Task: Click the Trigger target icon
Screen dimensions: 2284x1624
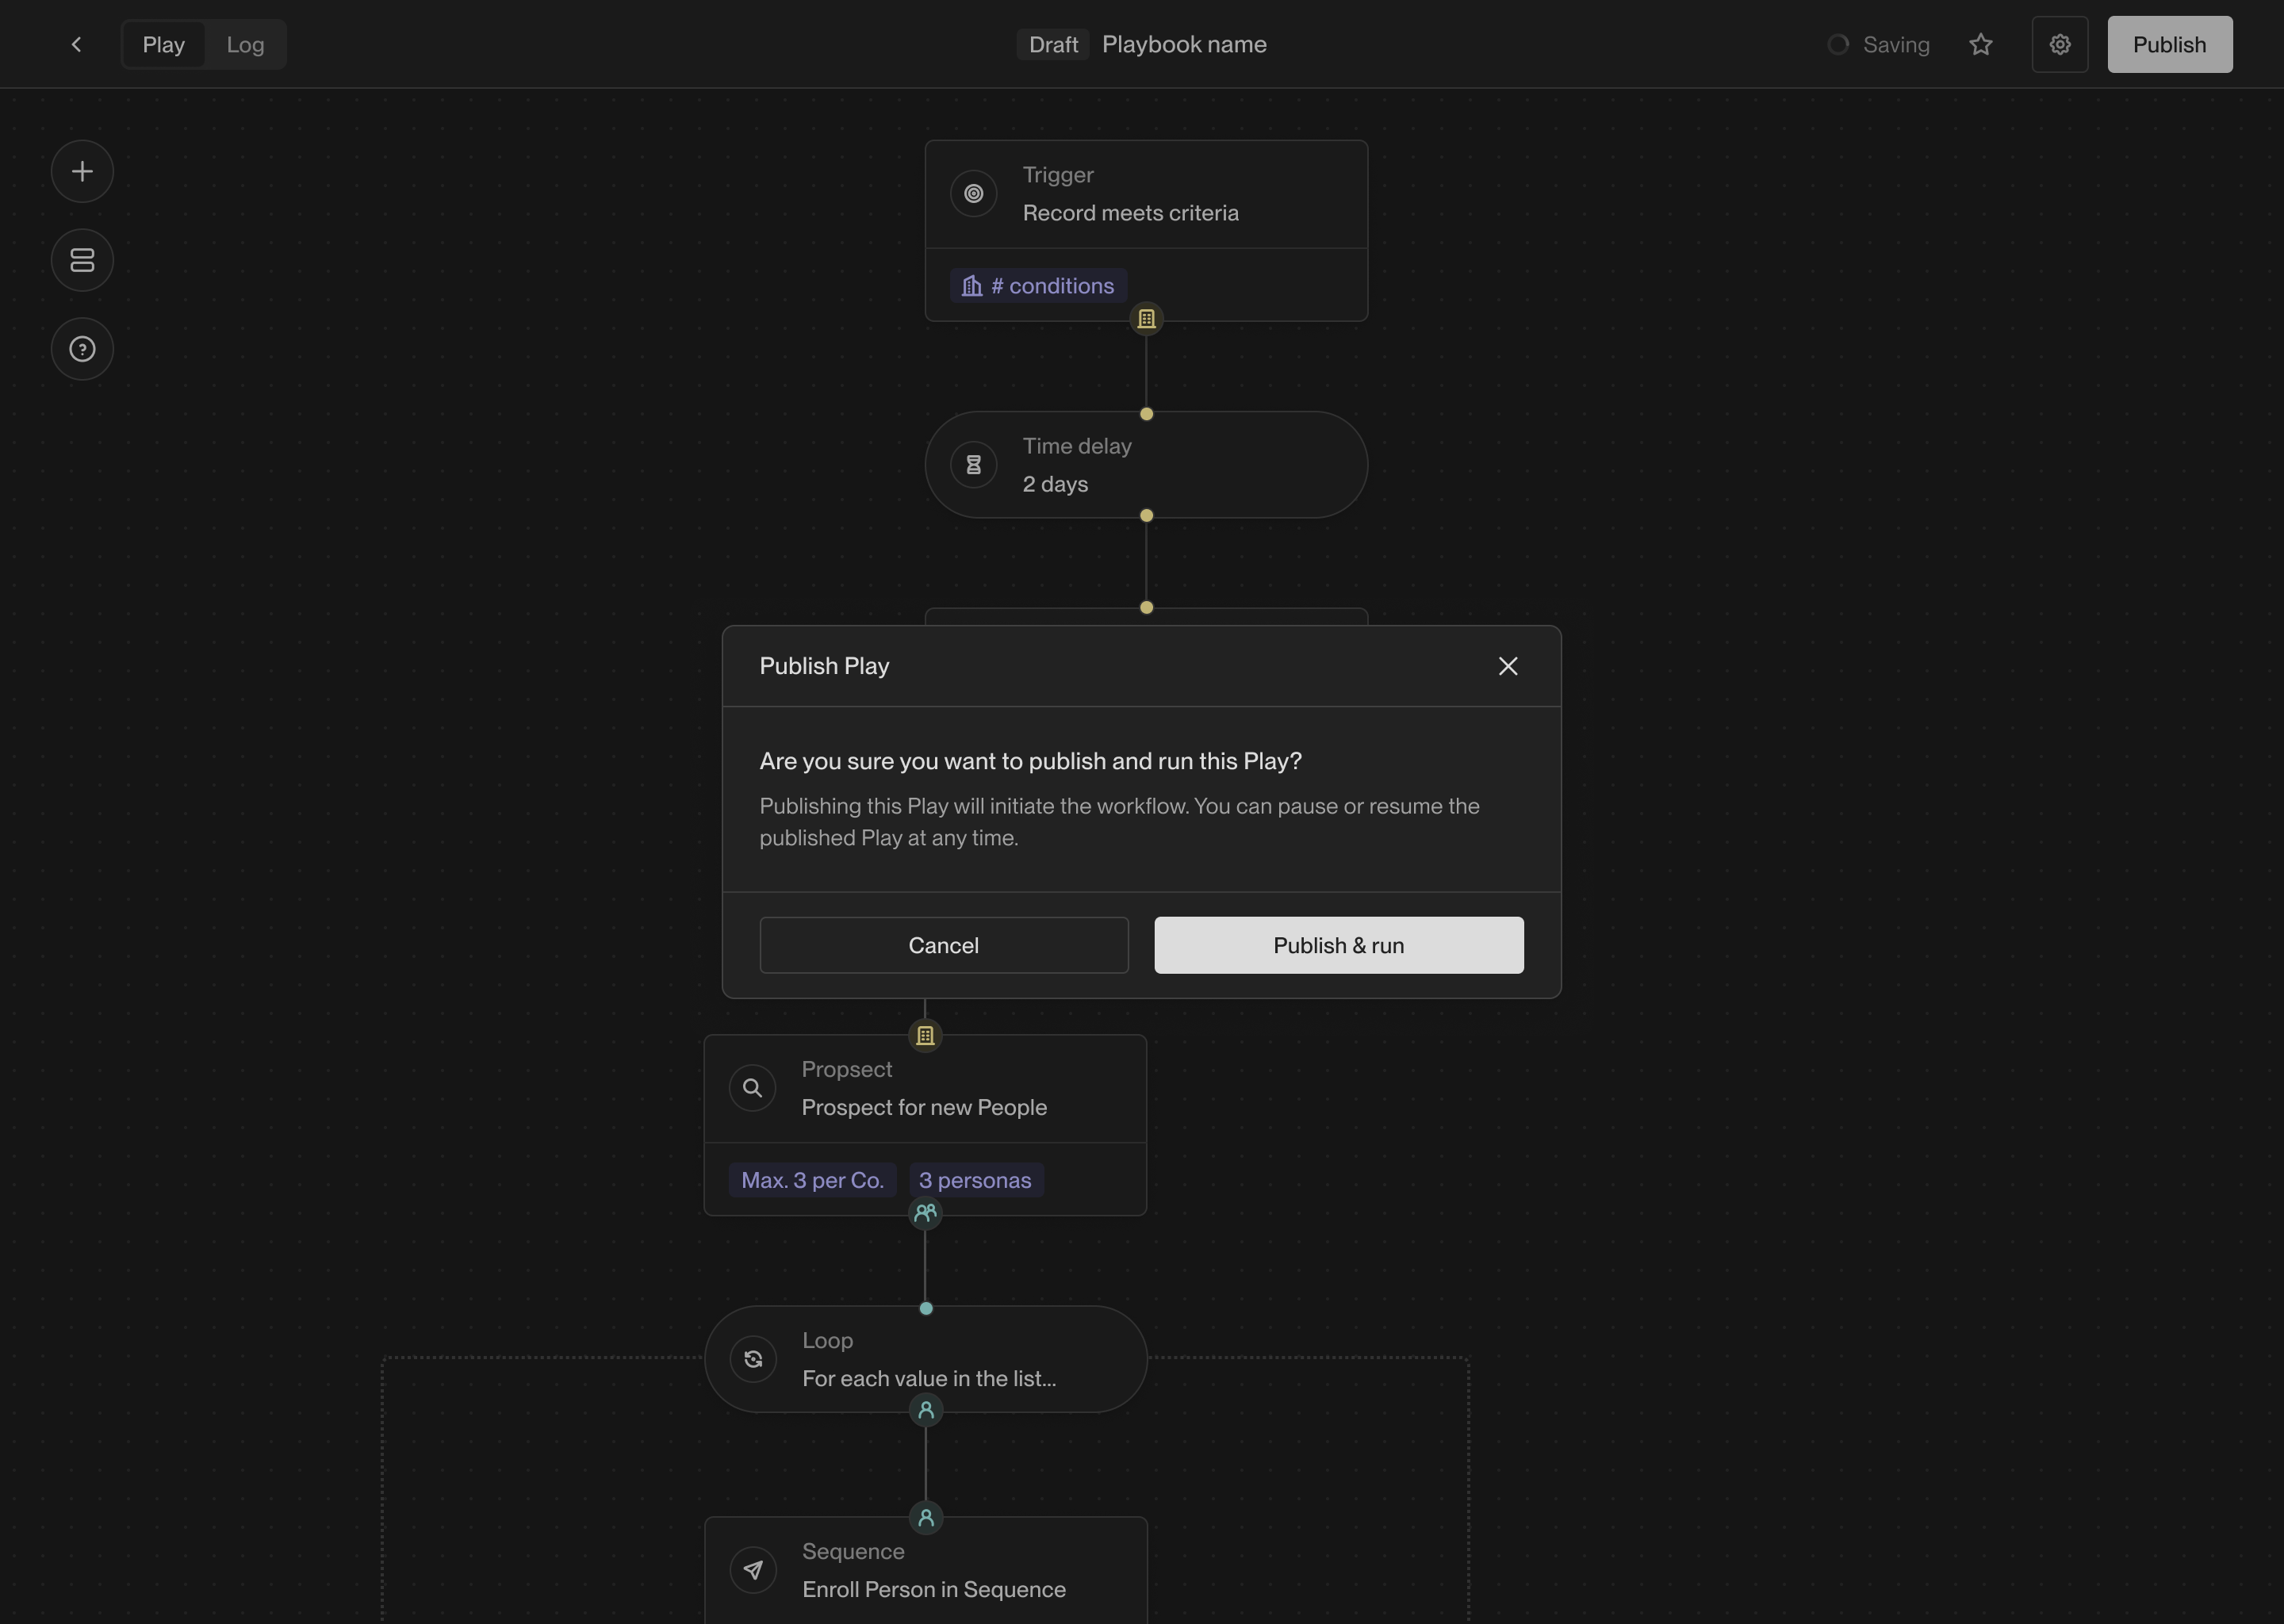Action: pos(973,194)
